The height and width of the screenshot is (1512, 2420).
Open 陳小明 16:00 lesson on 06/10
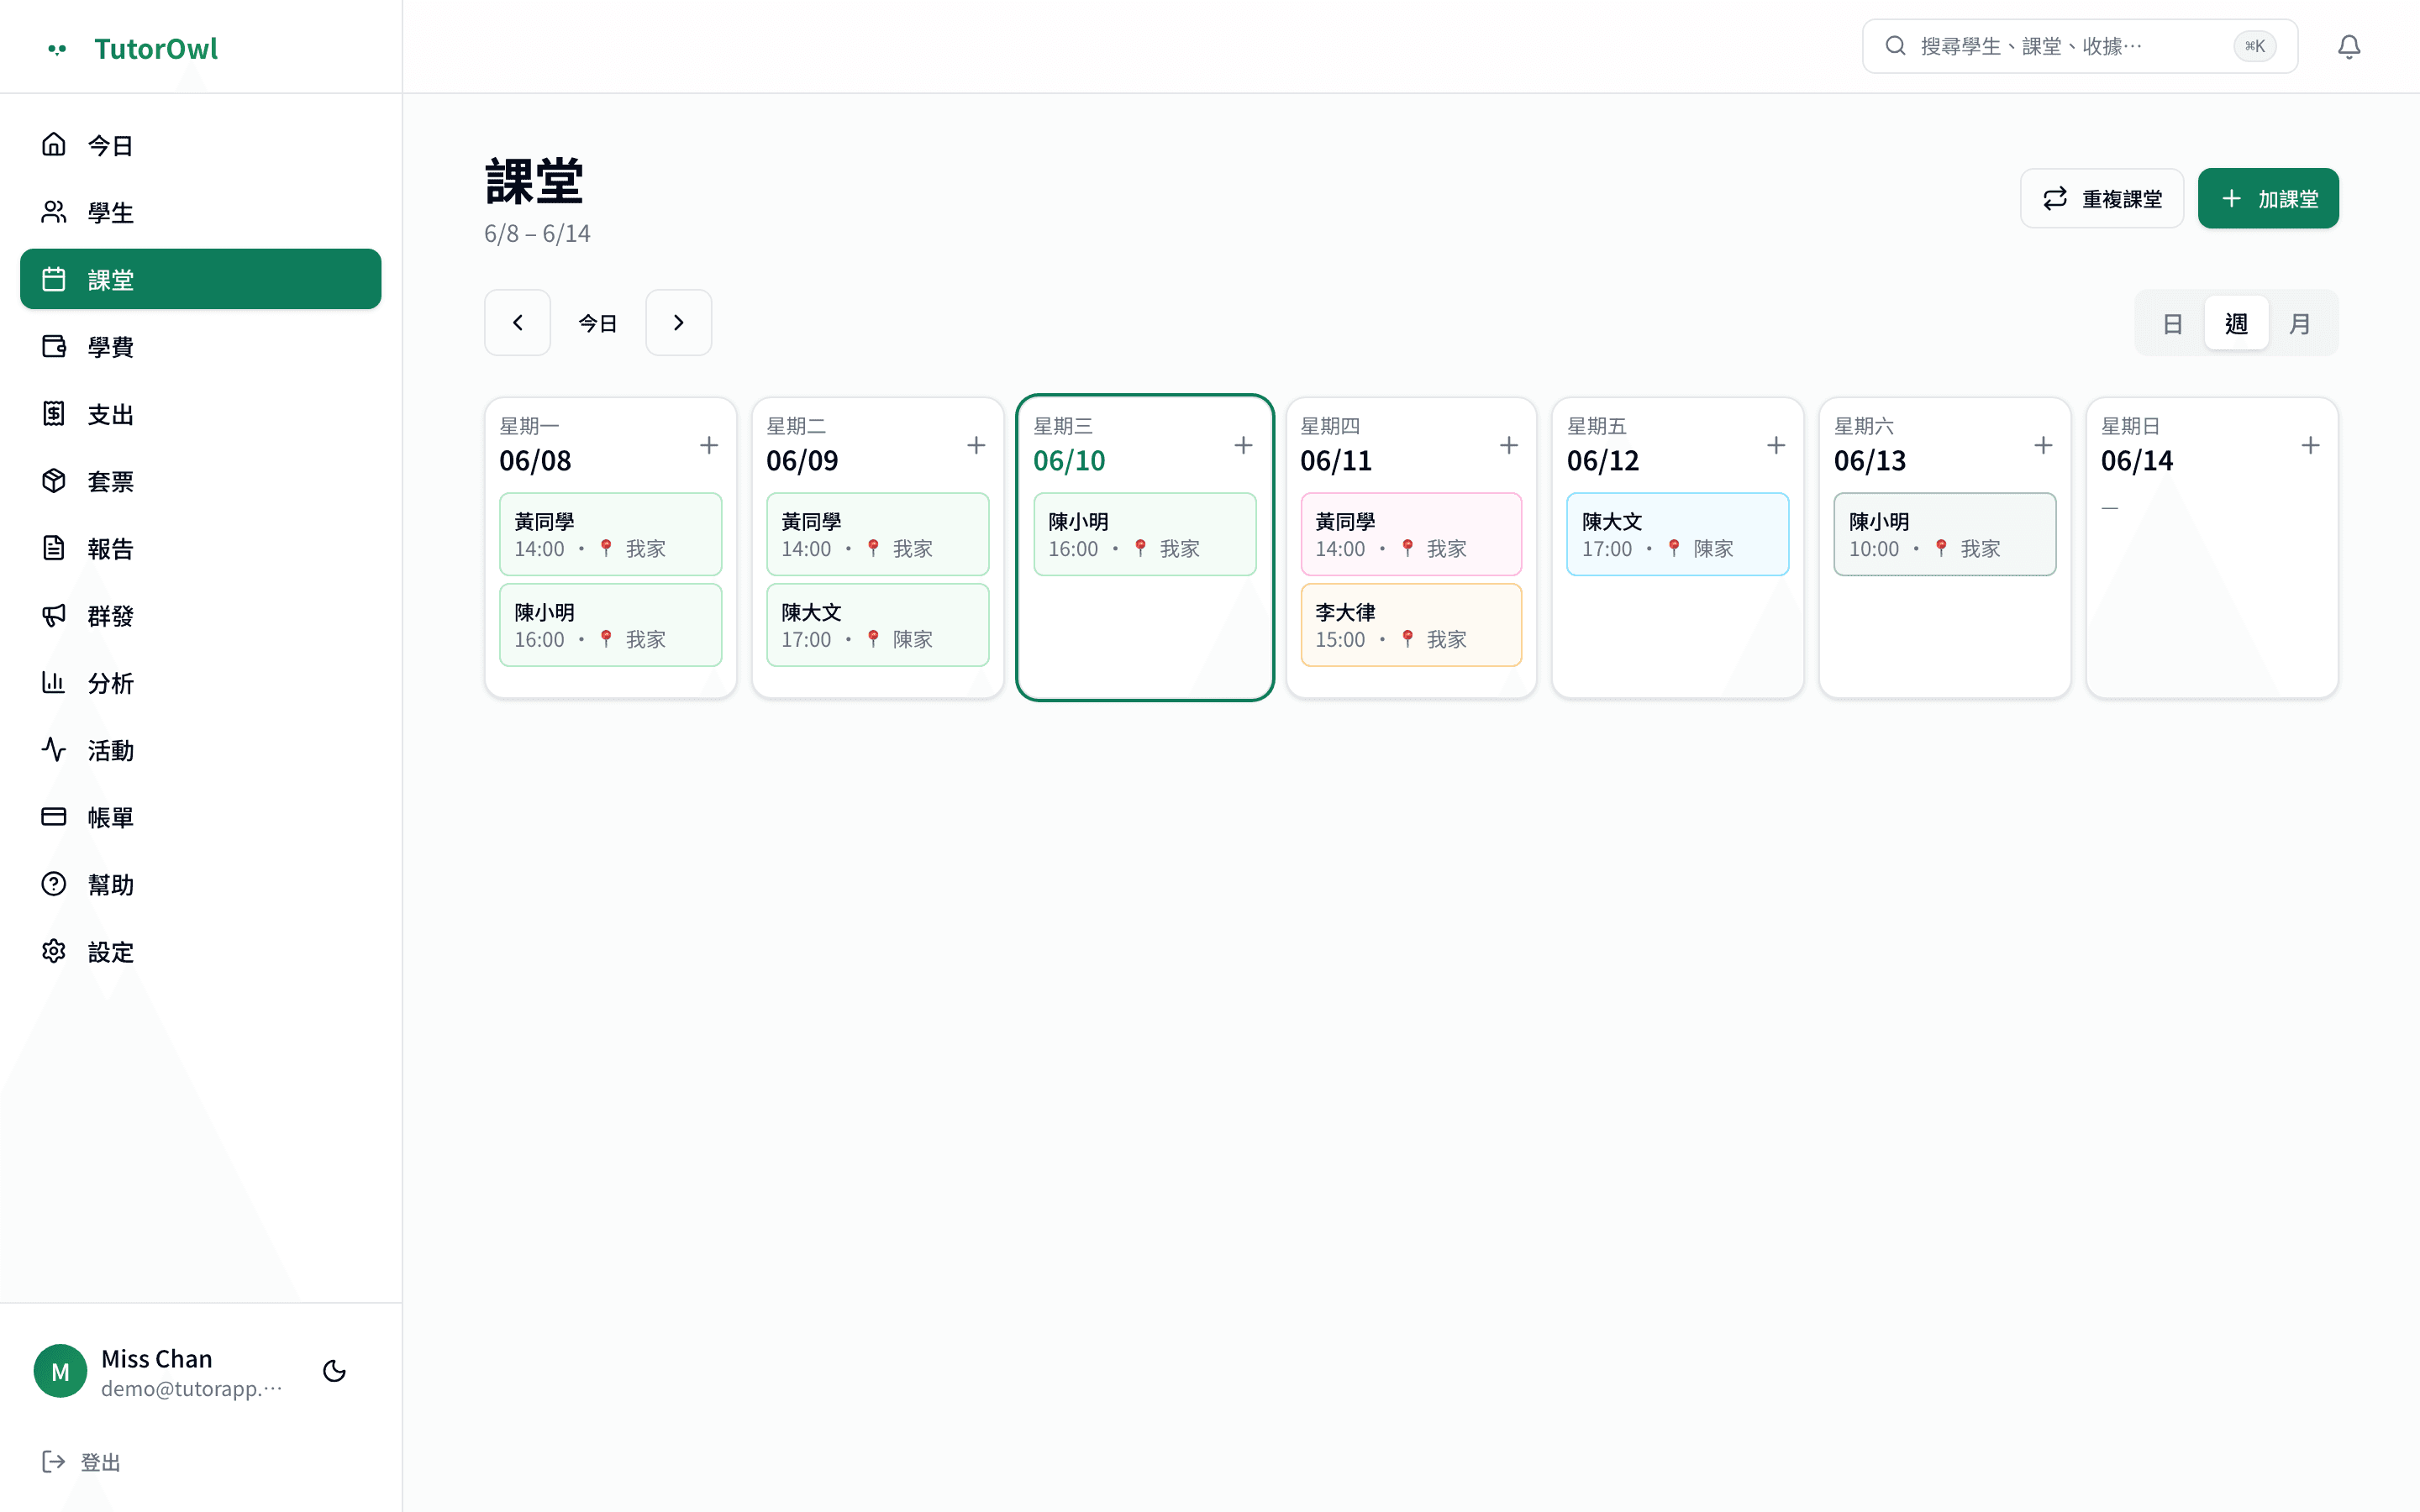pos(1144,534)
